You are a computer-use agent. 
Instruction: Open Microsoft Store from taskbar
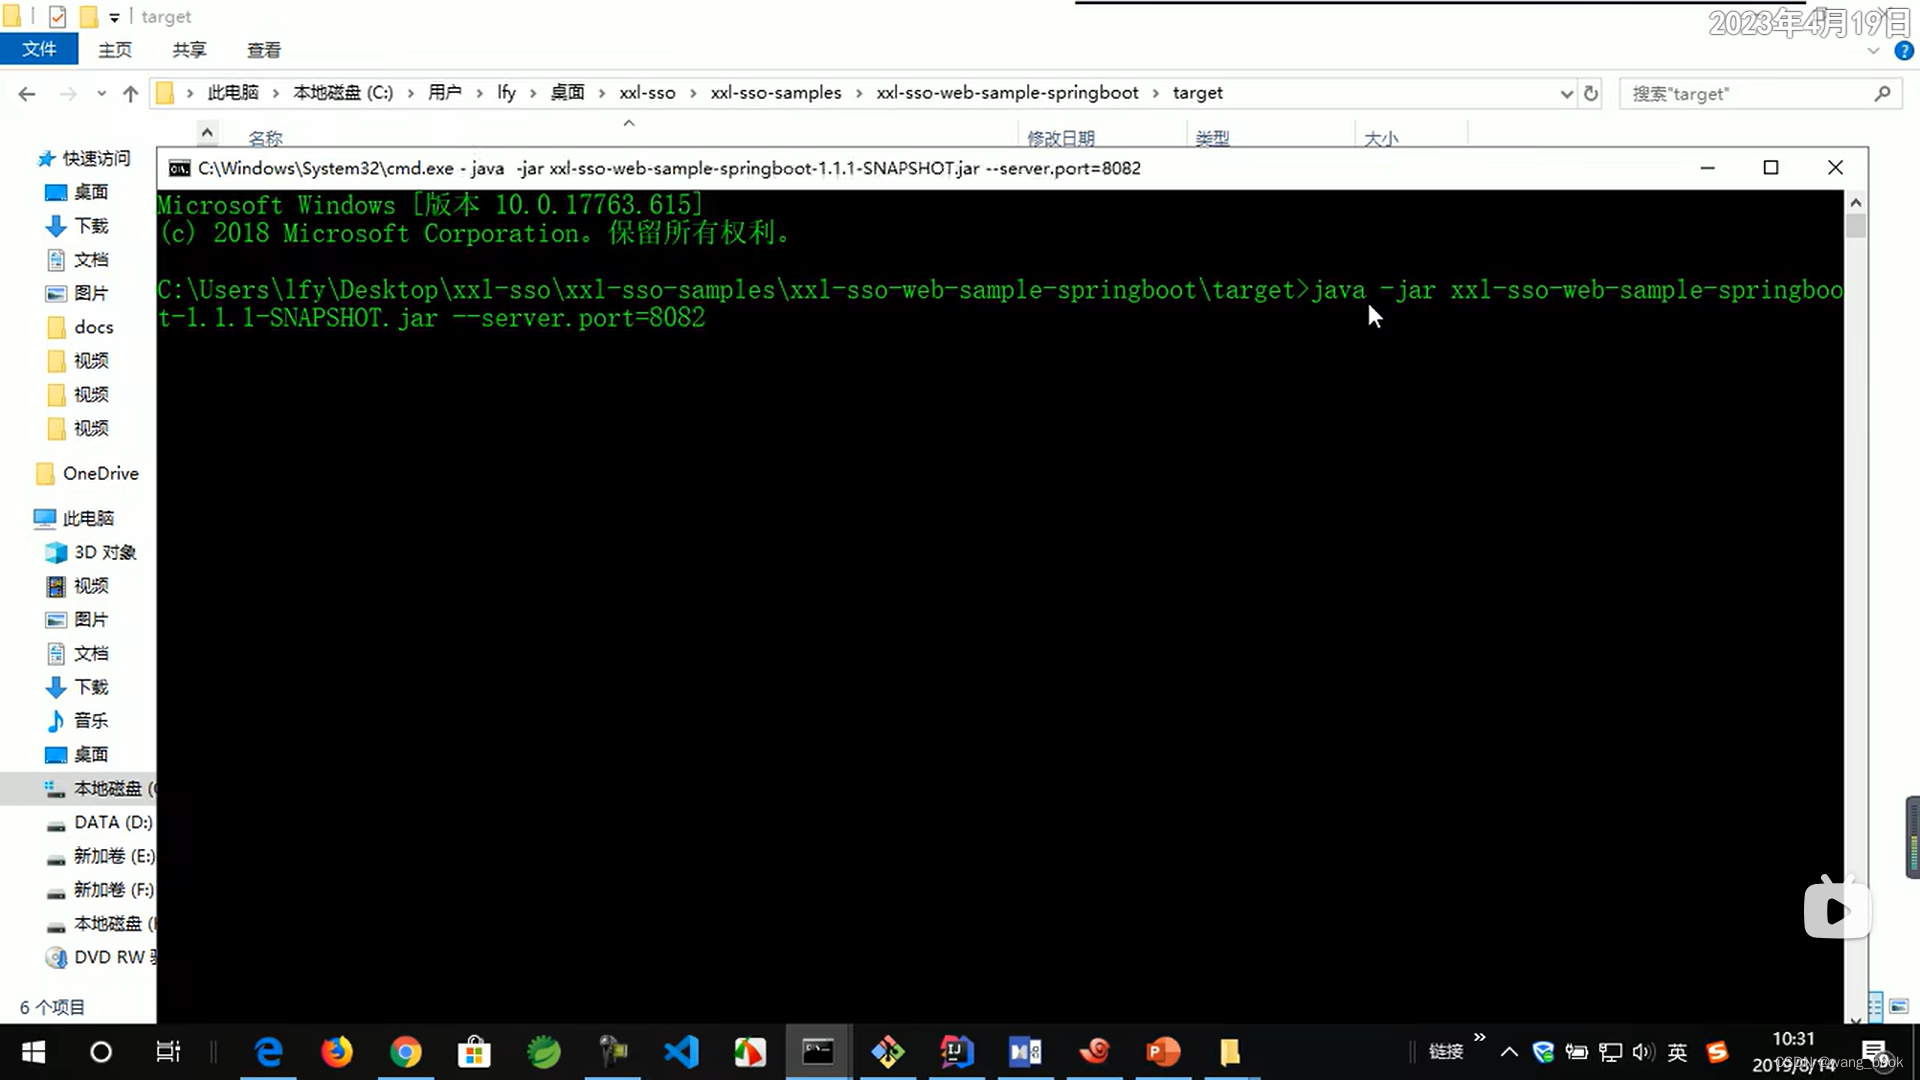(x=474, y=1052)
